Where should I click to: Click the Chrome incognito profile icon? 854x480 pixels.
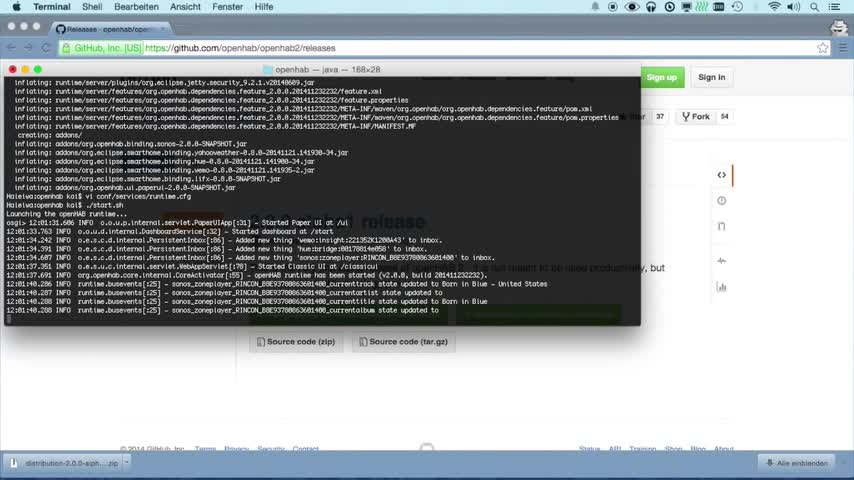tap(839, 27)
